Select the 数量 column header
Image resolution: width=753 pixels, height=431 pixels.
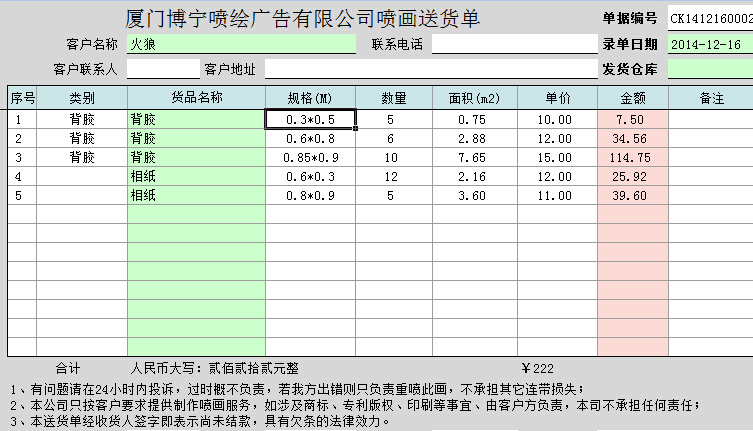point(394,98)
